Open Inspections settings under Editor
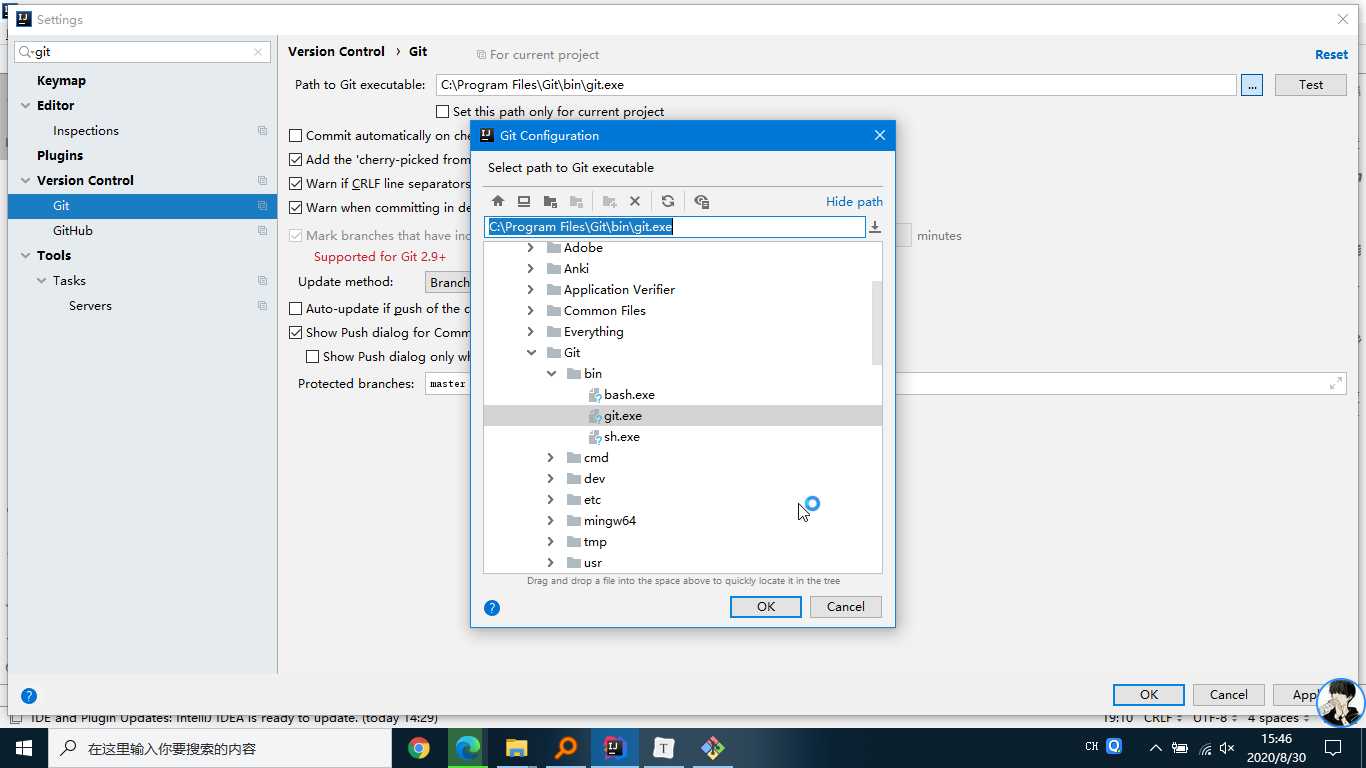The image size is (1366, 768). coord(86,131)
